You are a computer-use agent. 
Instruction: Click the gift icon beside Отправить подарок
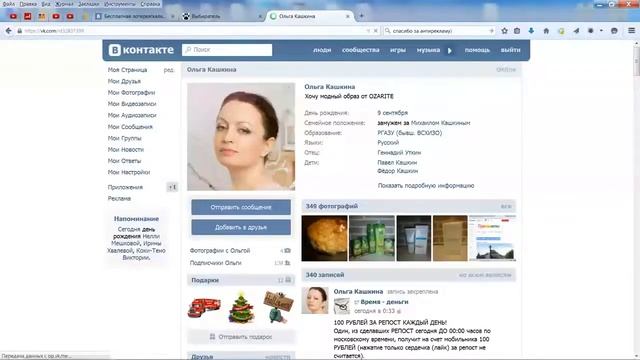212,337
